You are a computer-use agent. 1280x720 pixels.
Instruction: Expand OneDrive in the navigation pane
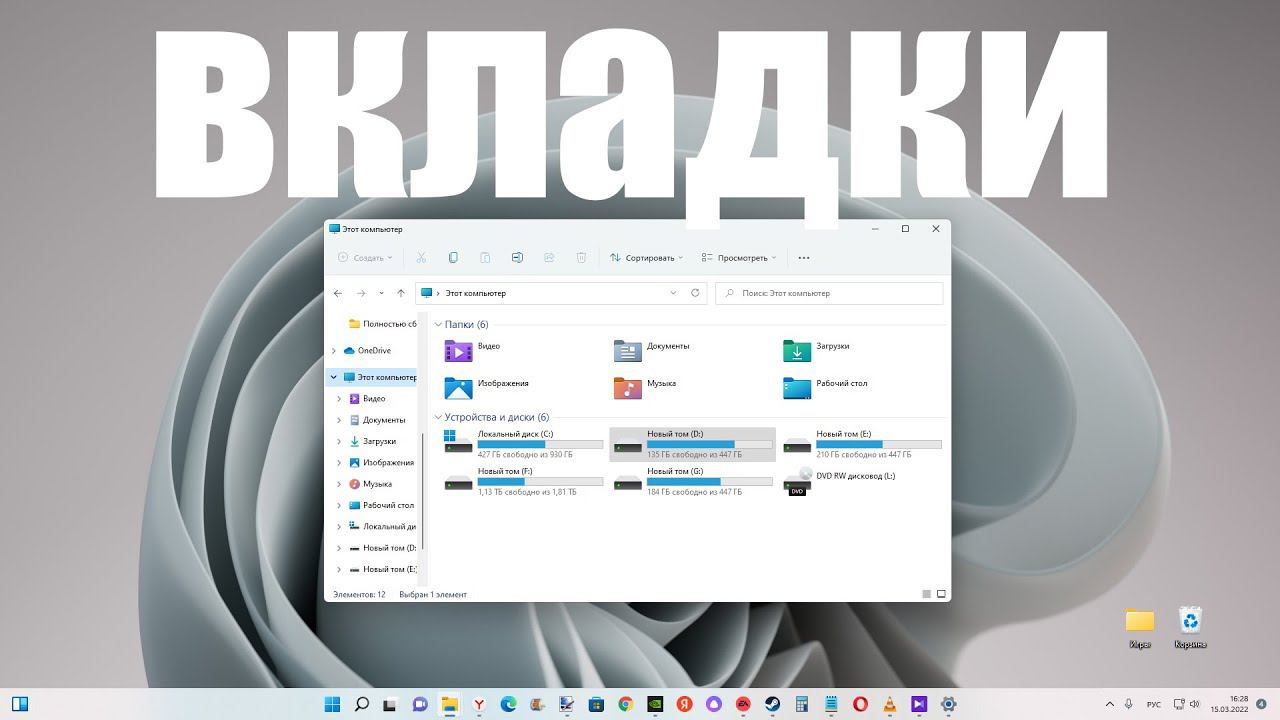point(334,351)
